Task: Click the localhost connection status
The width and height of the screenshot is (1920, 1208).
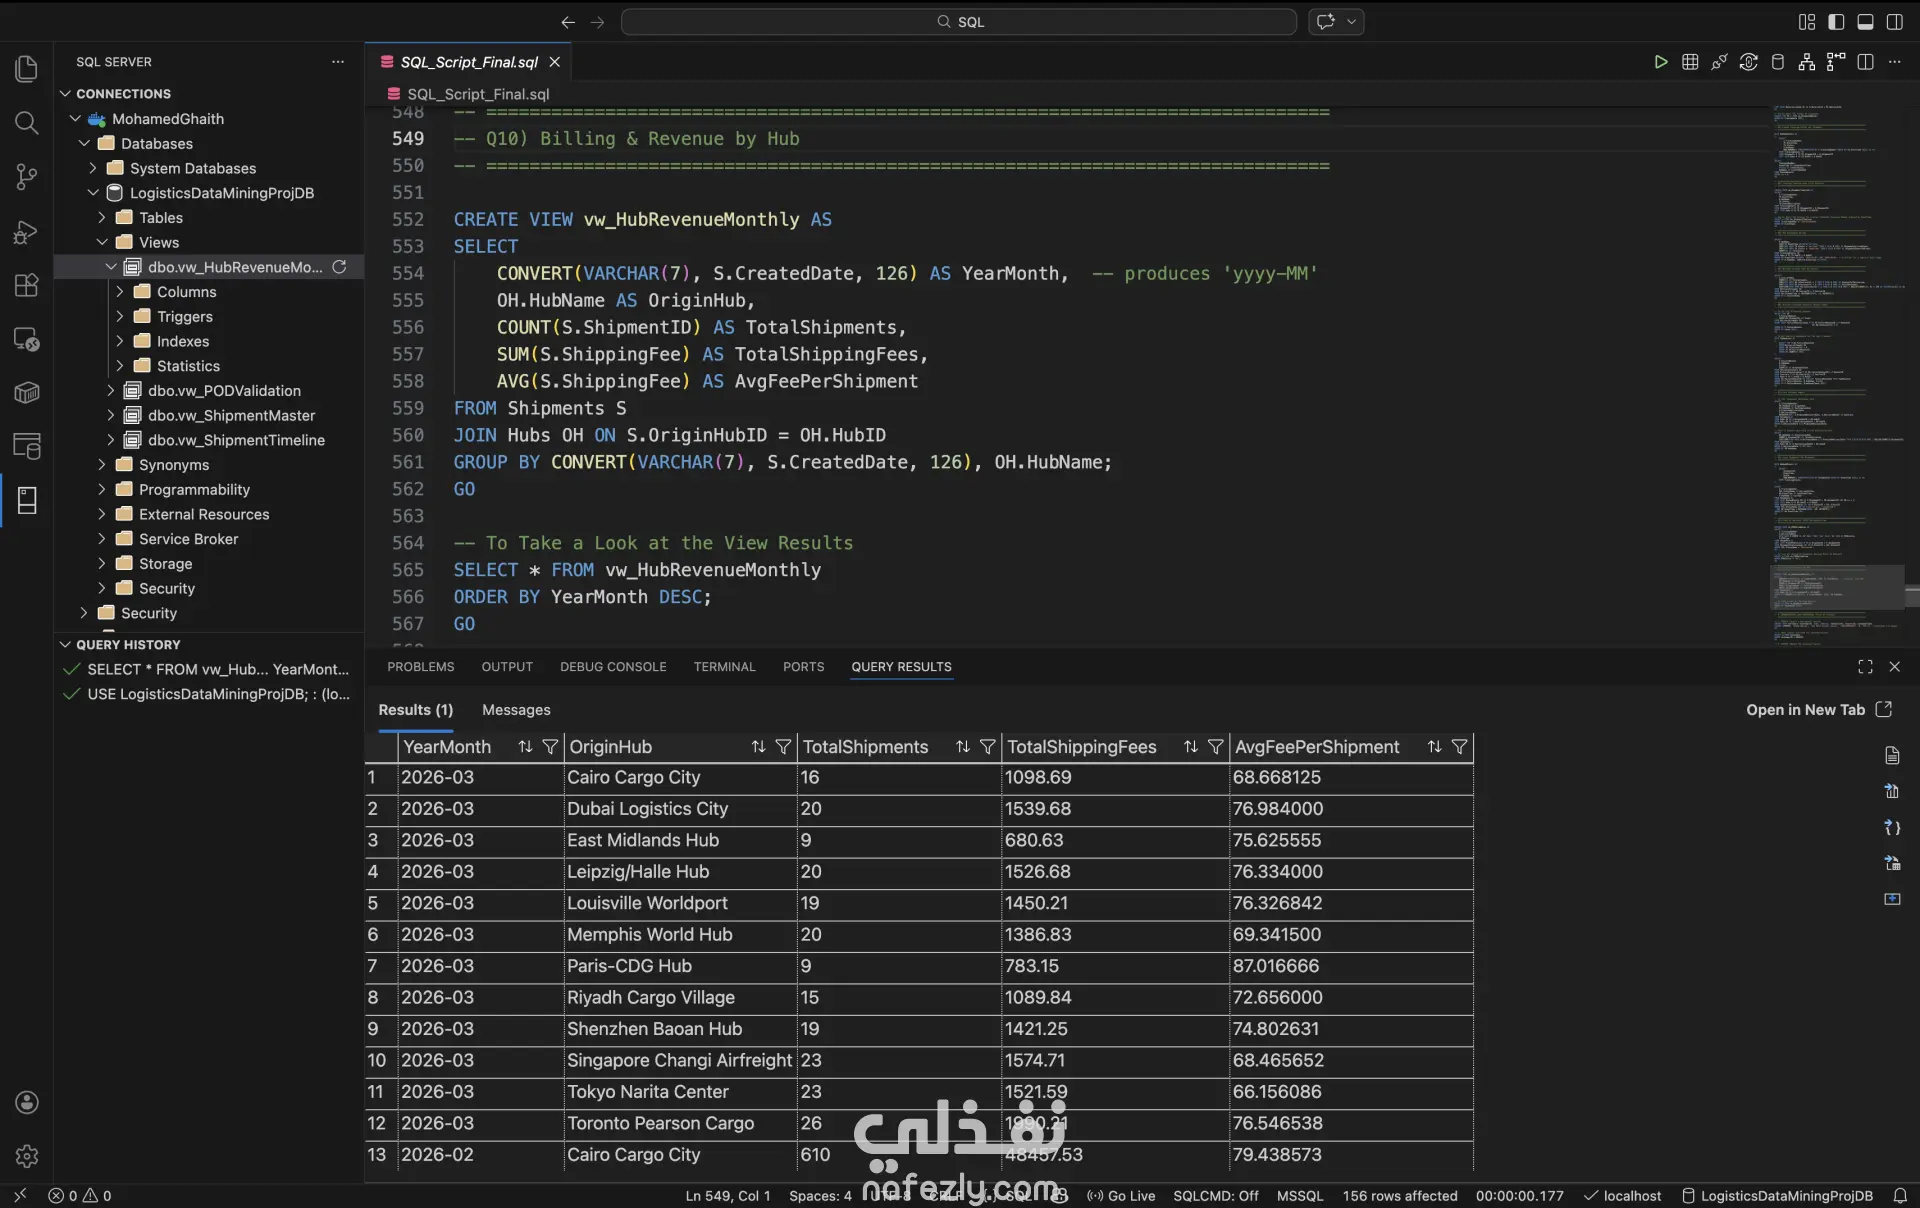Action: [x=1623, y=1195]
